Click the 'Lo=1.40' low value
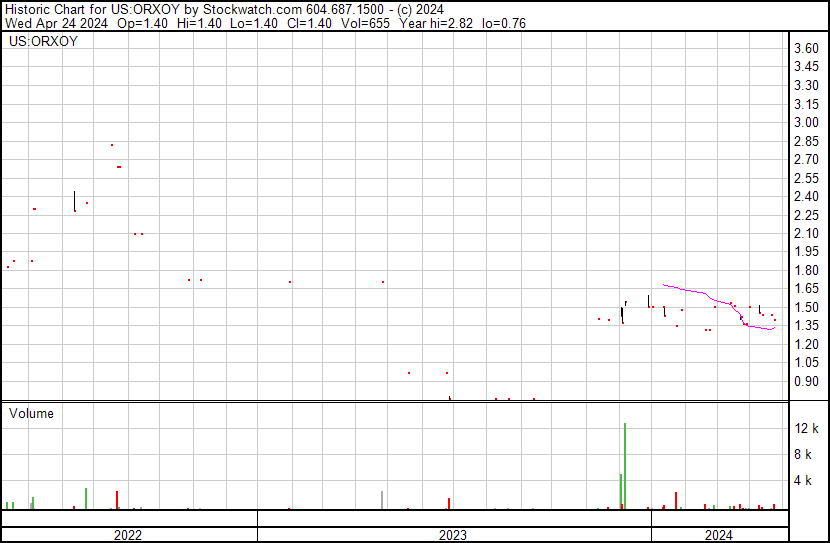This screenshot has width=830, height=543. coord(255,23)
